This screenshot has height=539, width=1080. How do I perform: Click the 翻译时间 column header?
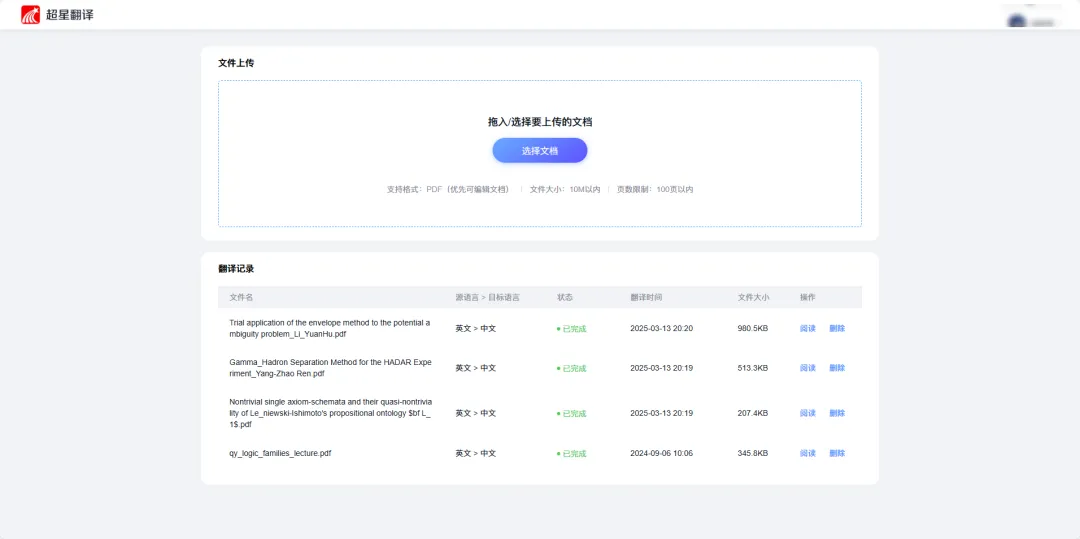tap(646, 297)
